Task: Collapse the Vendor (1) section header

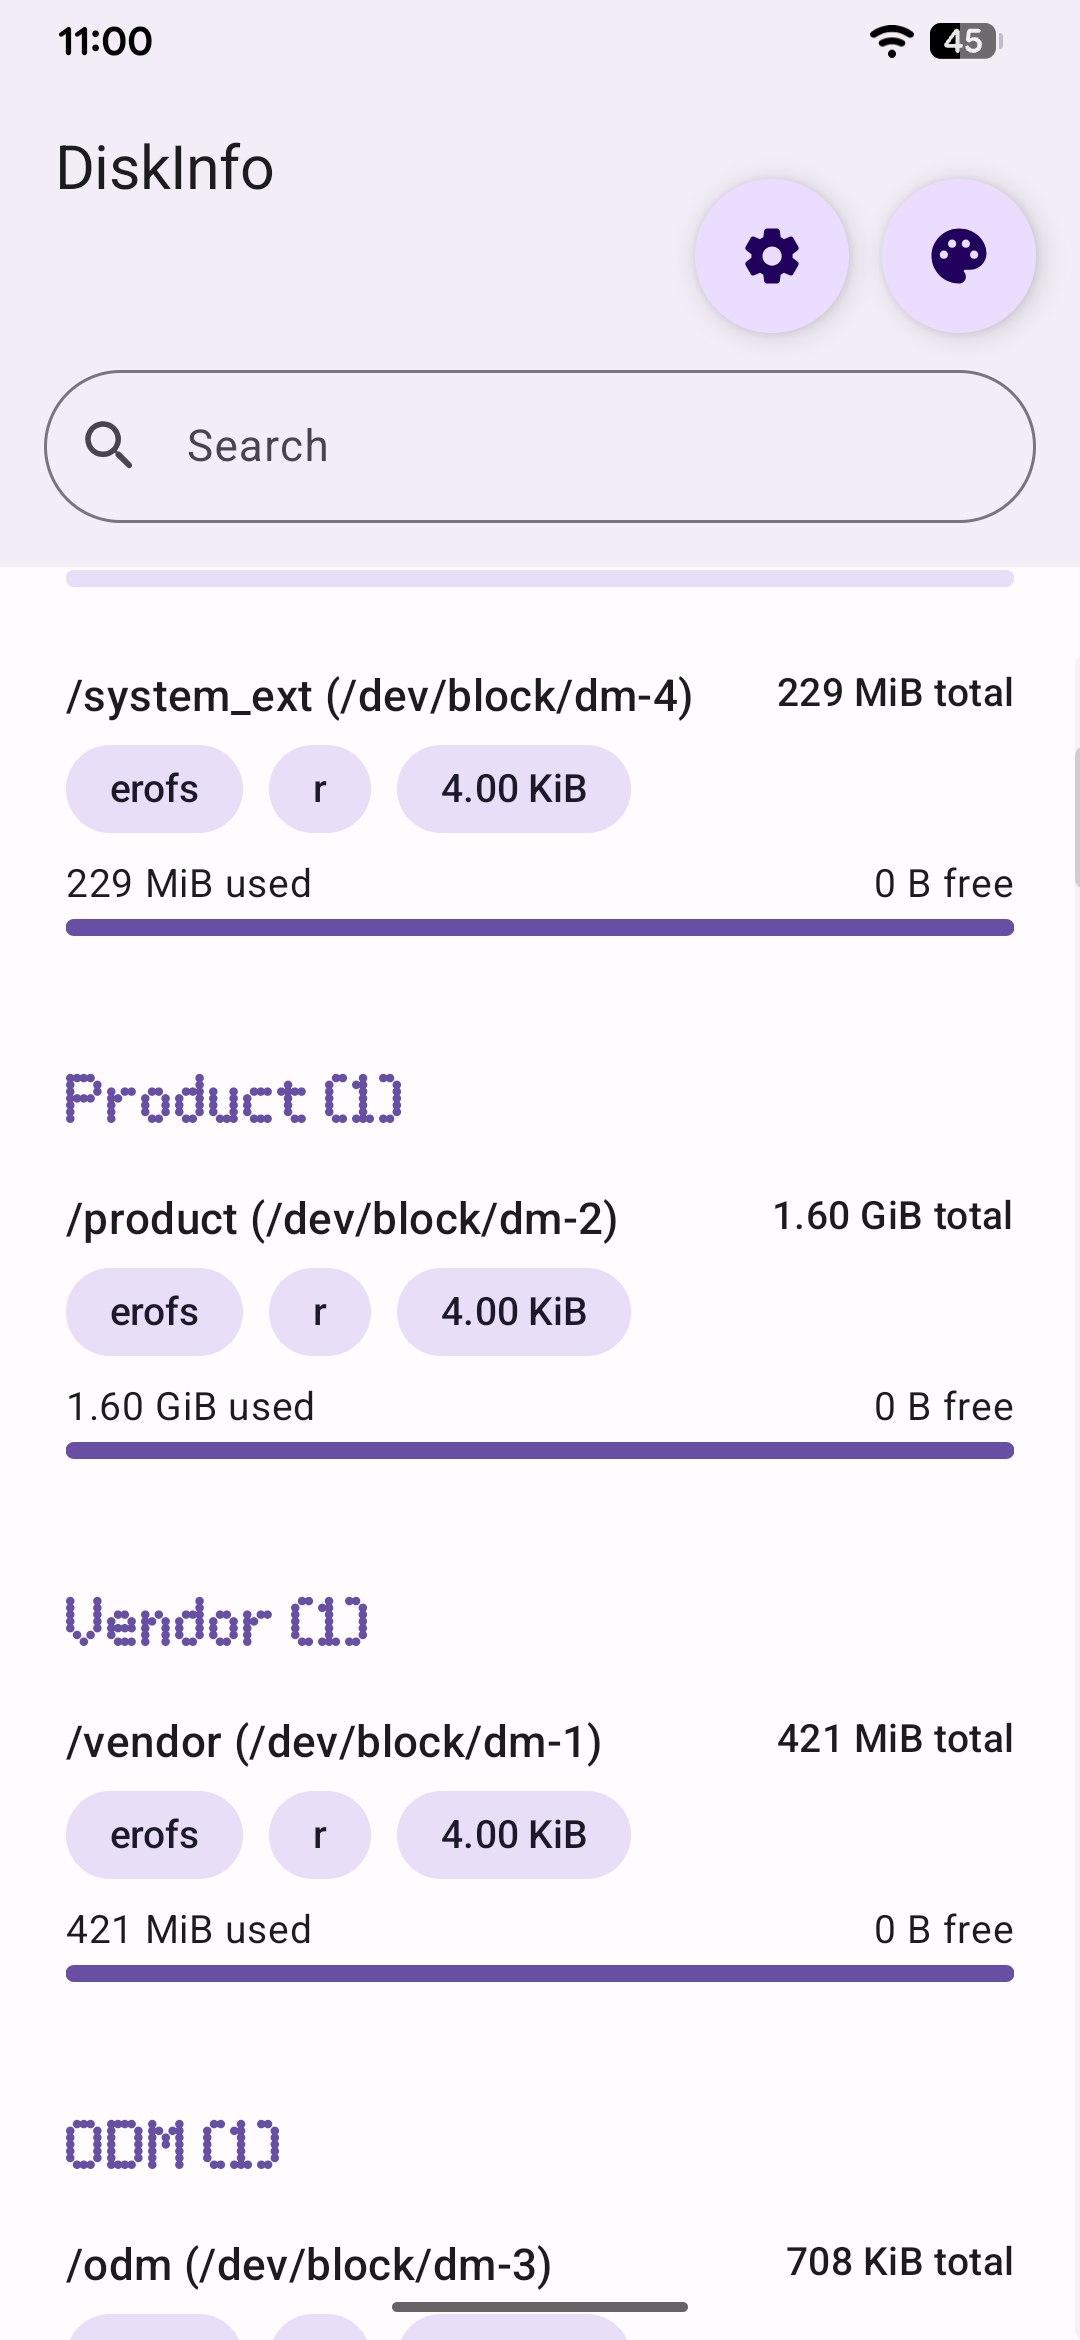Action: 217,1621
